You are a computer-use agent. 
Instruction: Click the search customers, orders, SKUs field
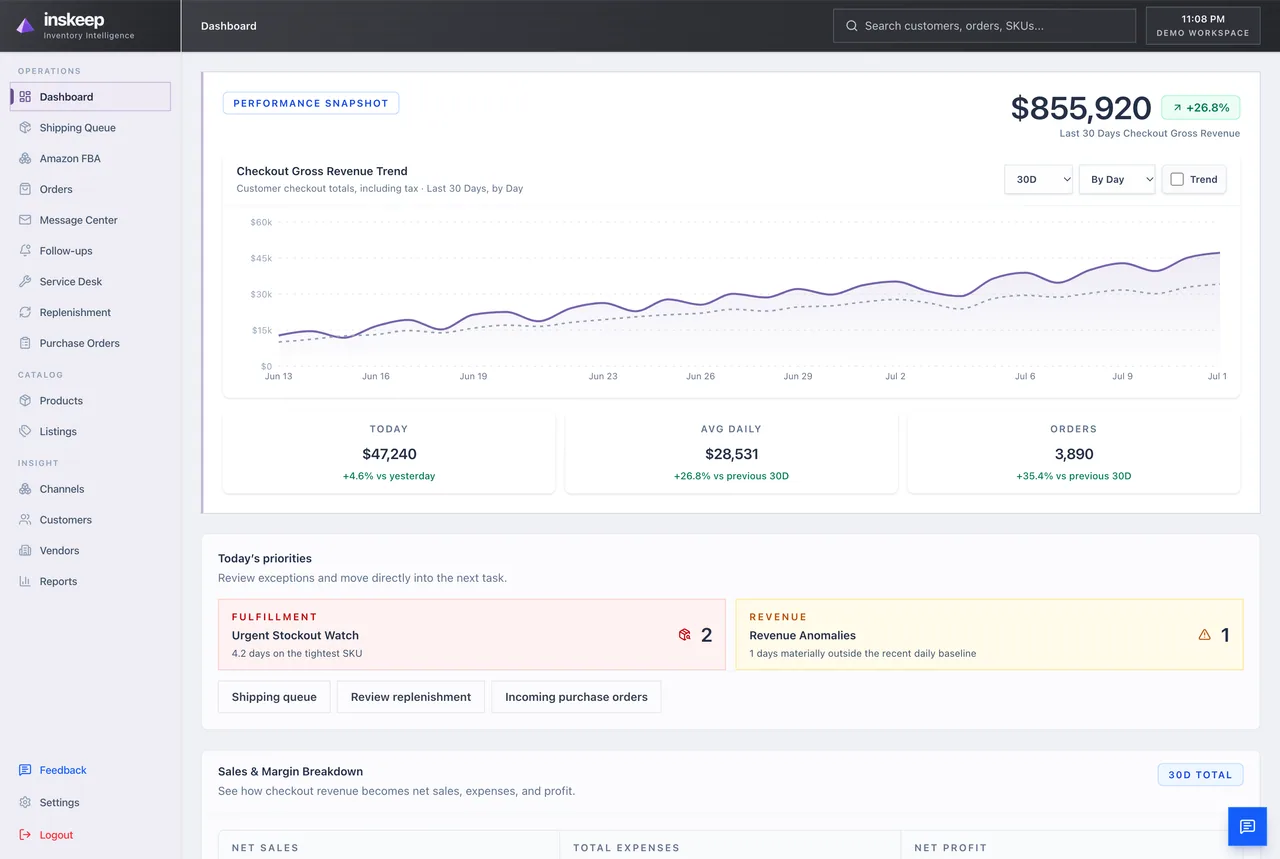[984, 26]
